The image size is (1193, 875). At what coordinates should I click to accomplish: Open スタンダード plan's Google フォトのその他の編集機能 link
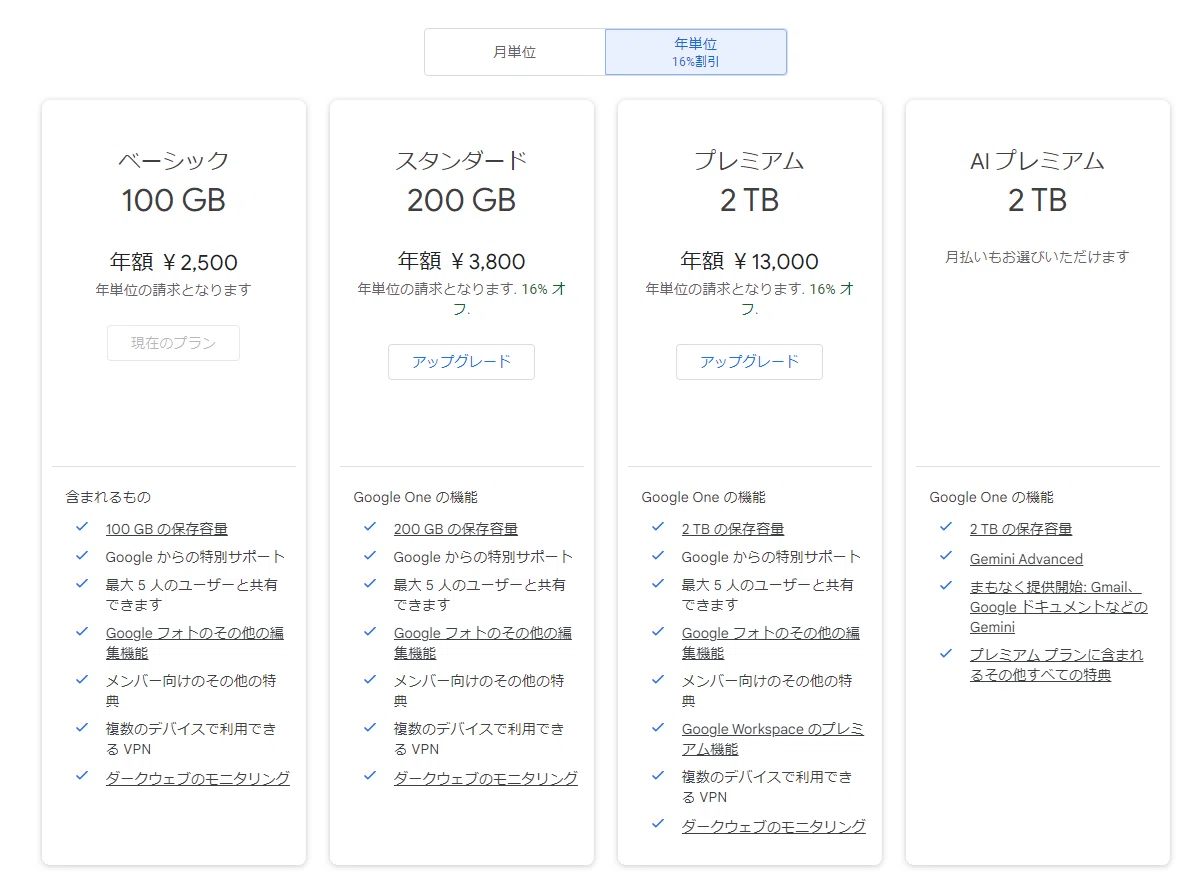[x=482, y=643]
